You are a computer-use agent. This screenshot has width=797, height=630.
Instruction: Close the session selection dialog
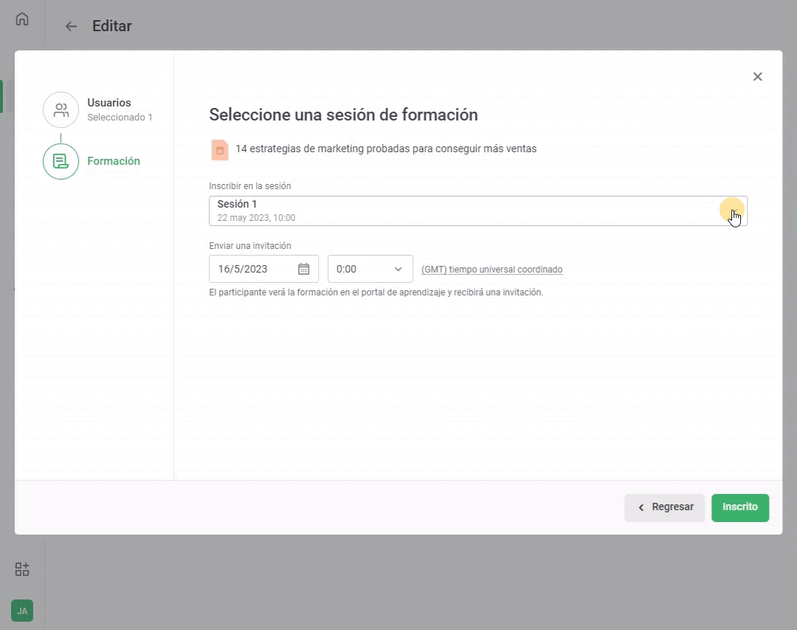pyautogui.click(x=757, y=77)
